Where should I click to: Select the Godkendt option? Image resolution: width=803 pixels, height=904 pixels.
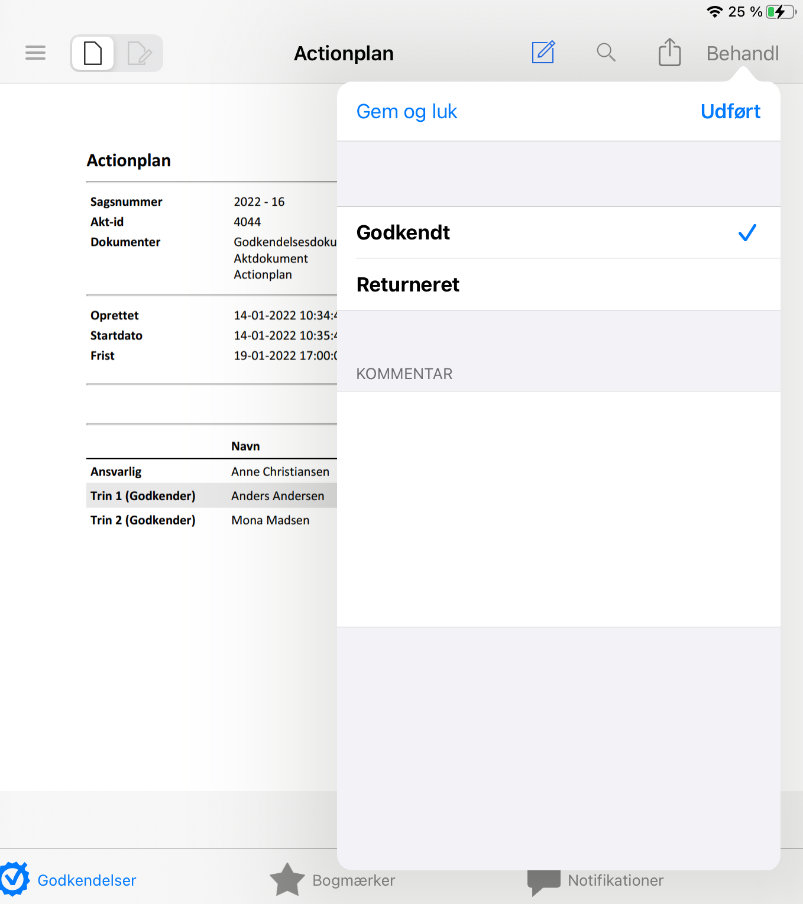coord(558,233)
